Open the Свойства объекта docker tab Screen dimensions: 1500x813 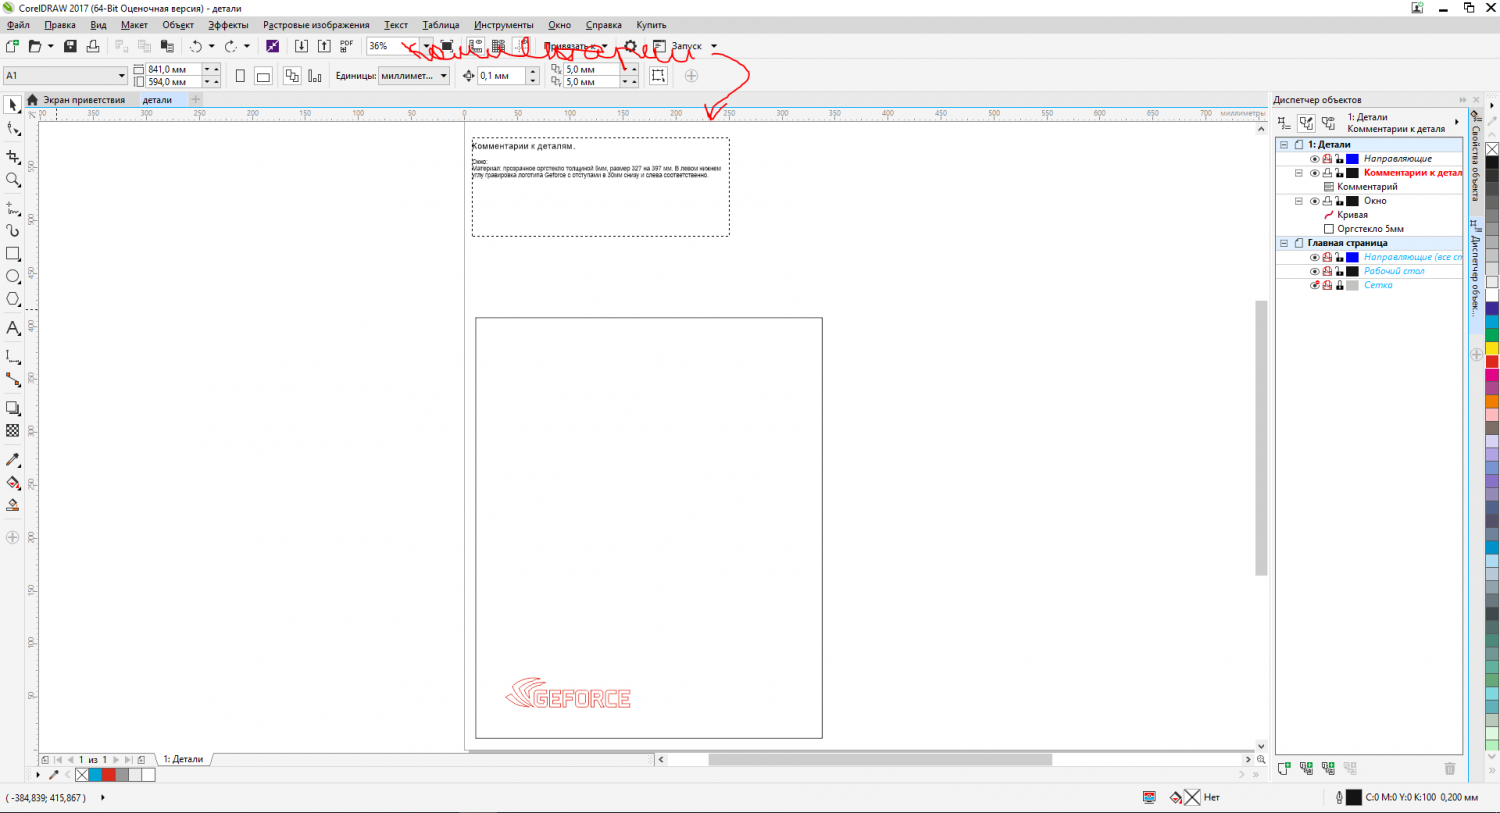[x=1476, y=160]
